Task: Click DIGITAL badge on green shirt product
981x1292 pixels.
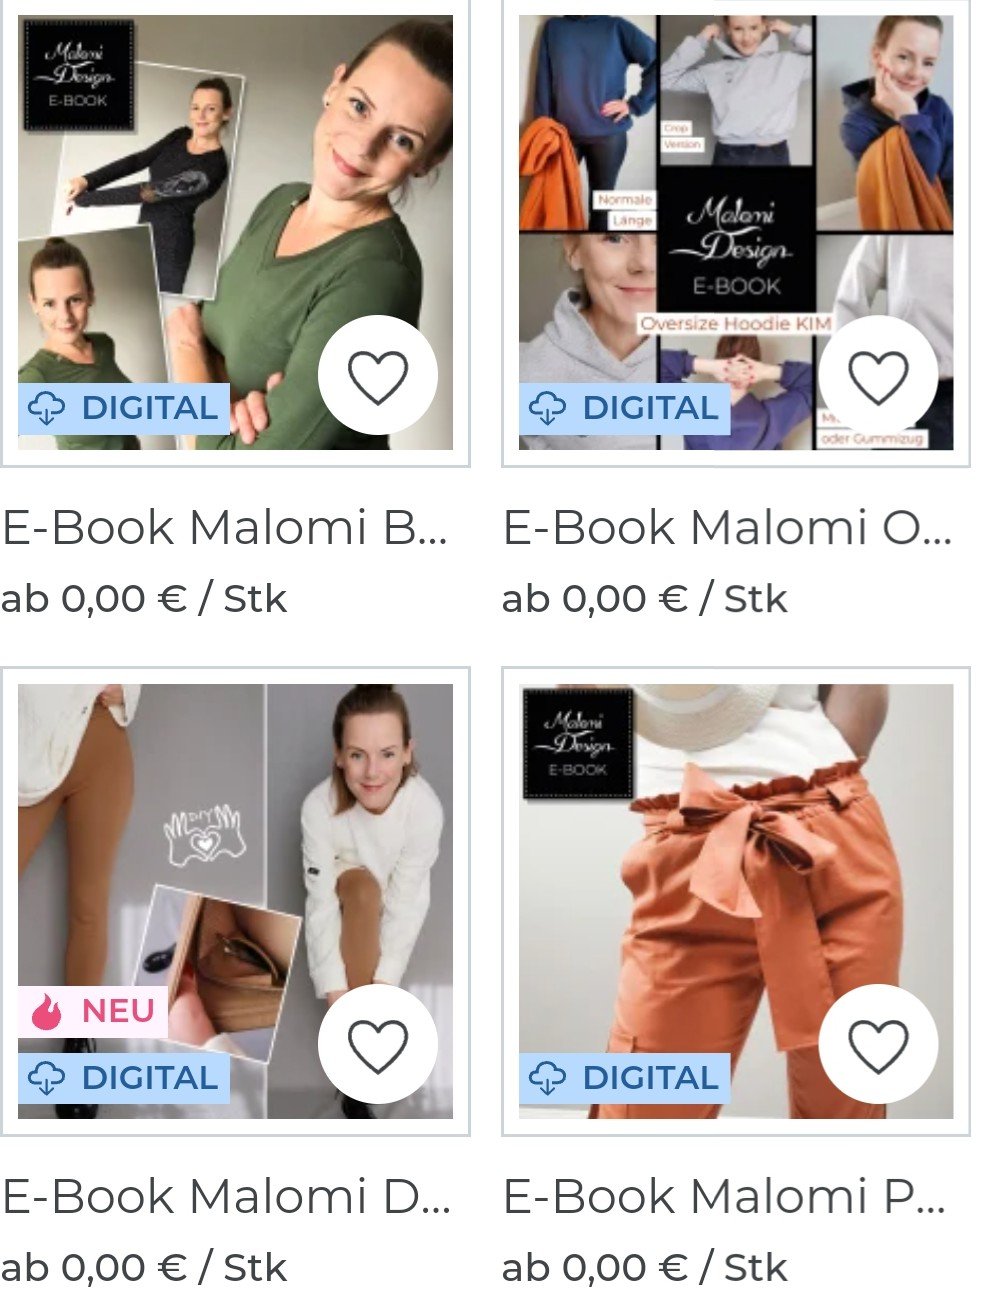Action: pos(124,408)
